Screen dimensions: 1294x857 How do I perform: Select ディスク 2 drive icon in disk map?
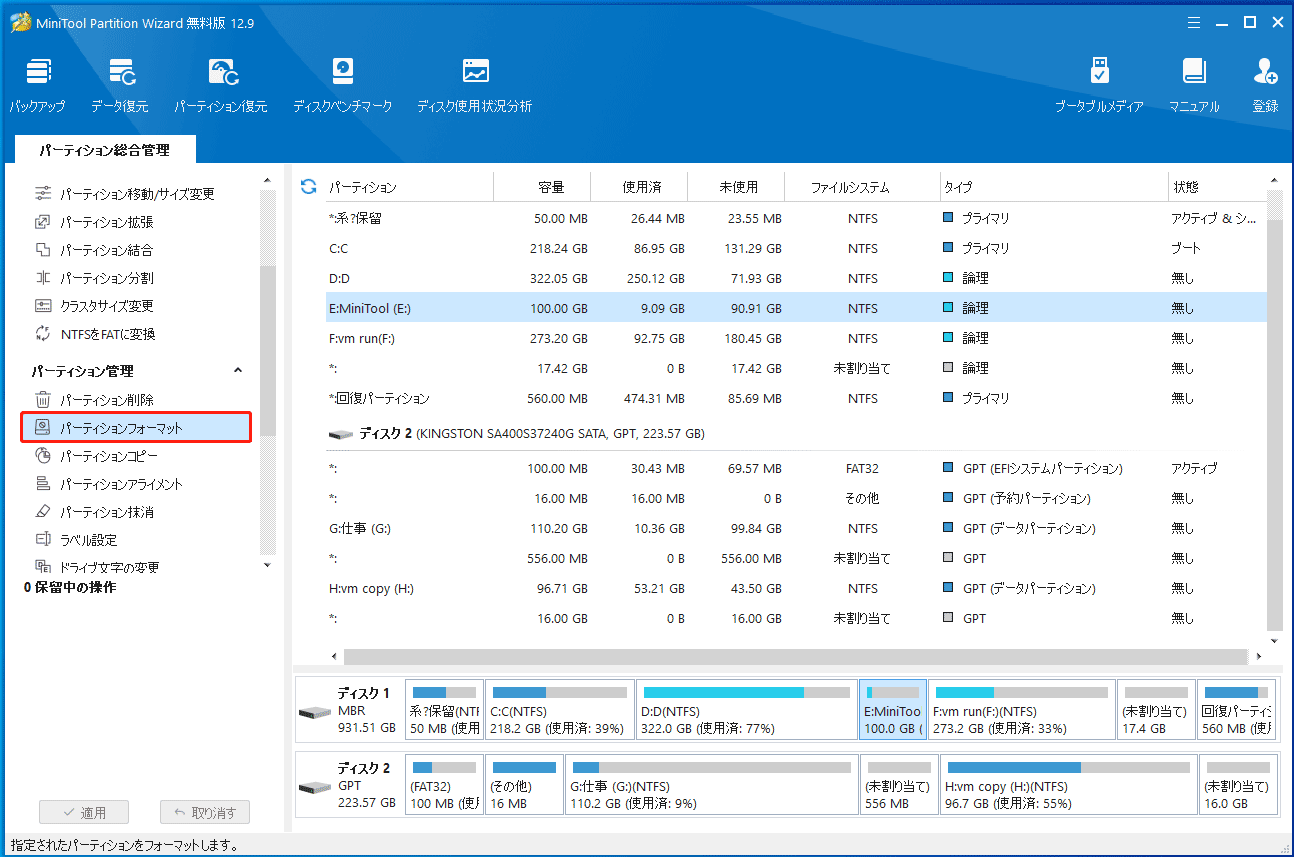[x=314, y=786]
